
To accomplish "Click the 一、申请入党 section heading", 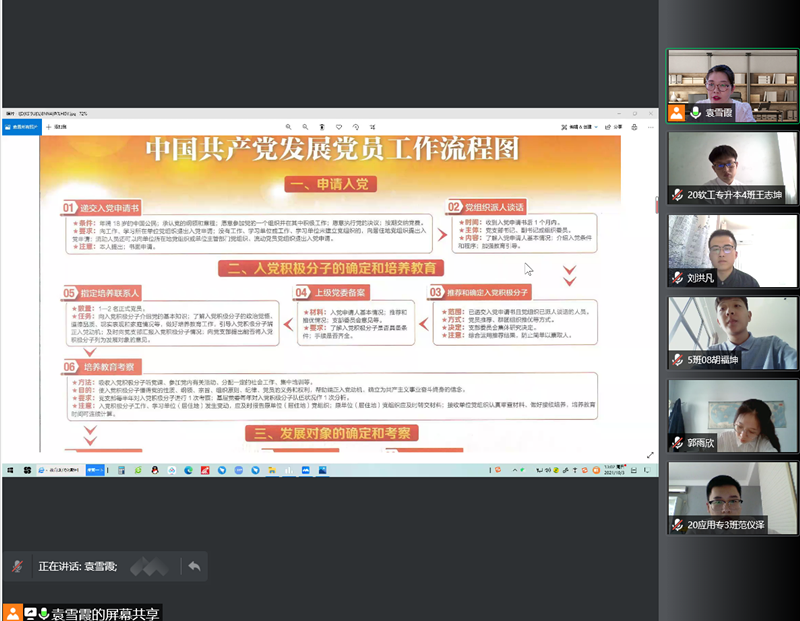I will point(331,184).
